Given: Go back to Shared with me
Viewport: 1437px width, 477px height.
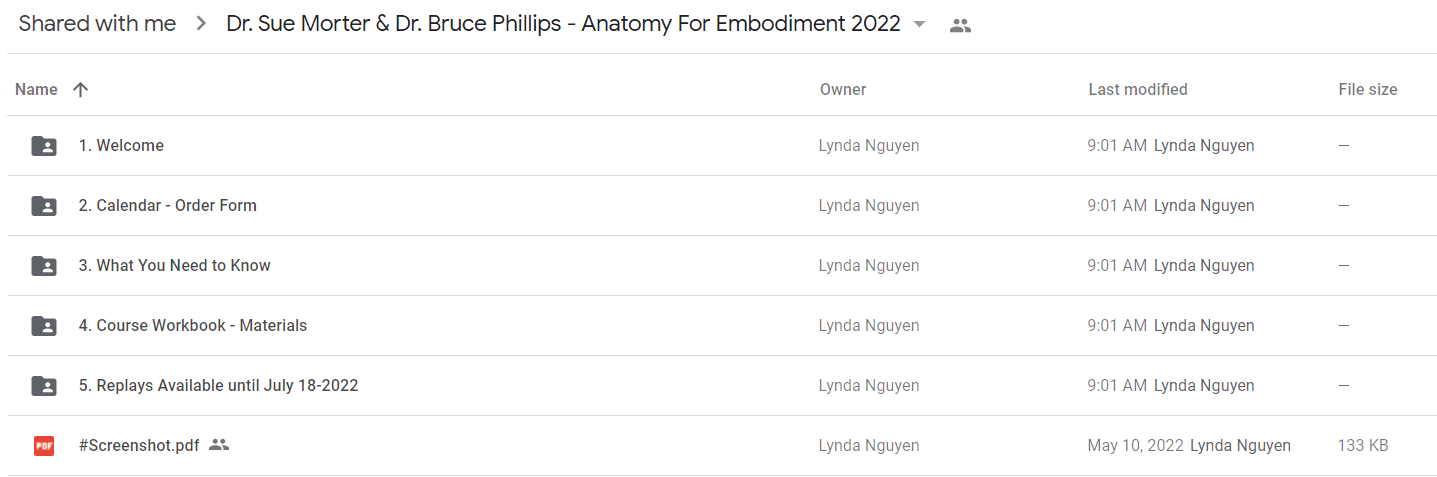Looking at the screenshot, I should pos(97,24).
